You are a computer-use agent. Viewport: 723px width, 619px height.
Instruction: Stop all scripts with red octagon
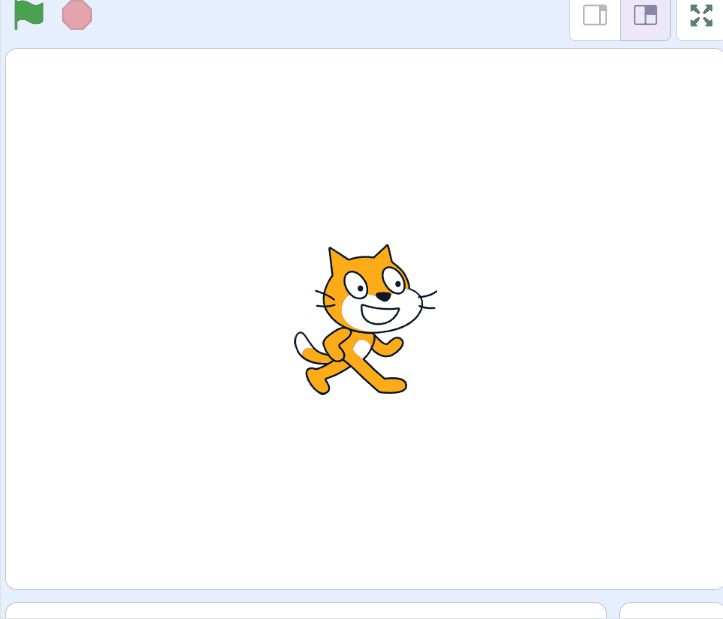[x=77, y=15]
